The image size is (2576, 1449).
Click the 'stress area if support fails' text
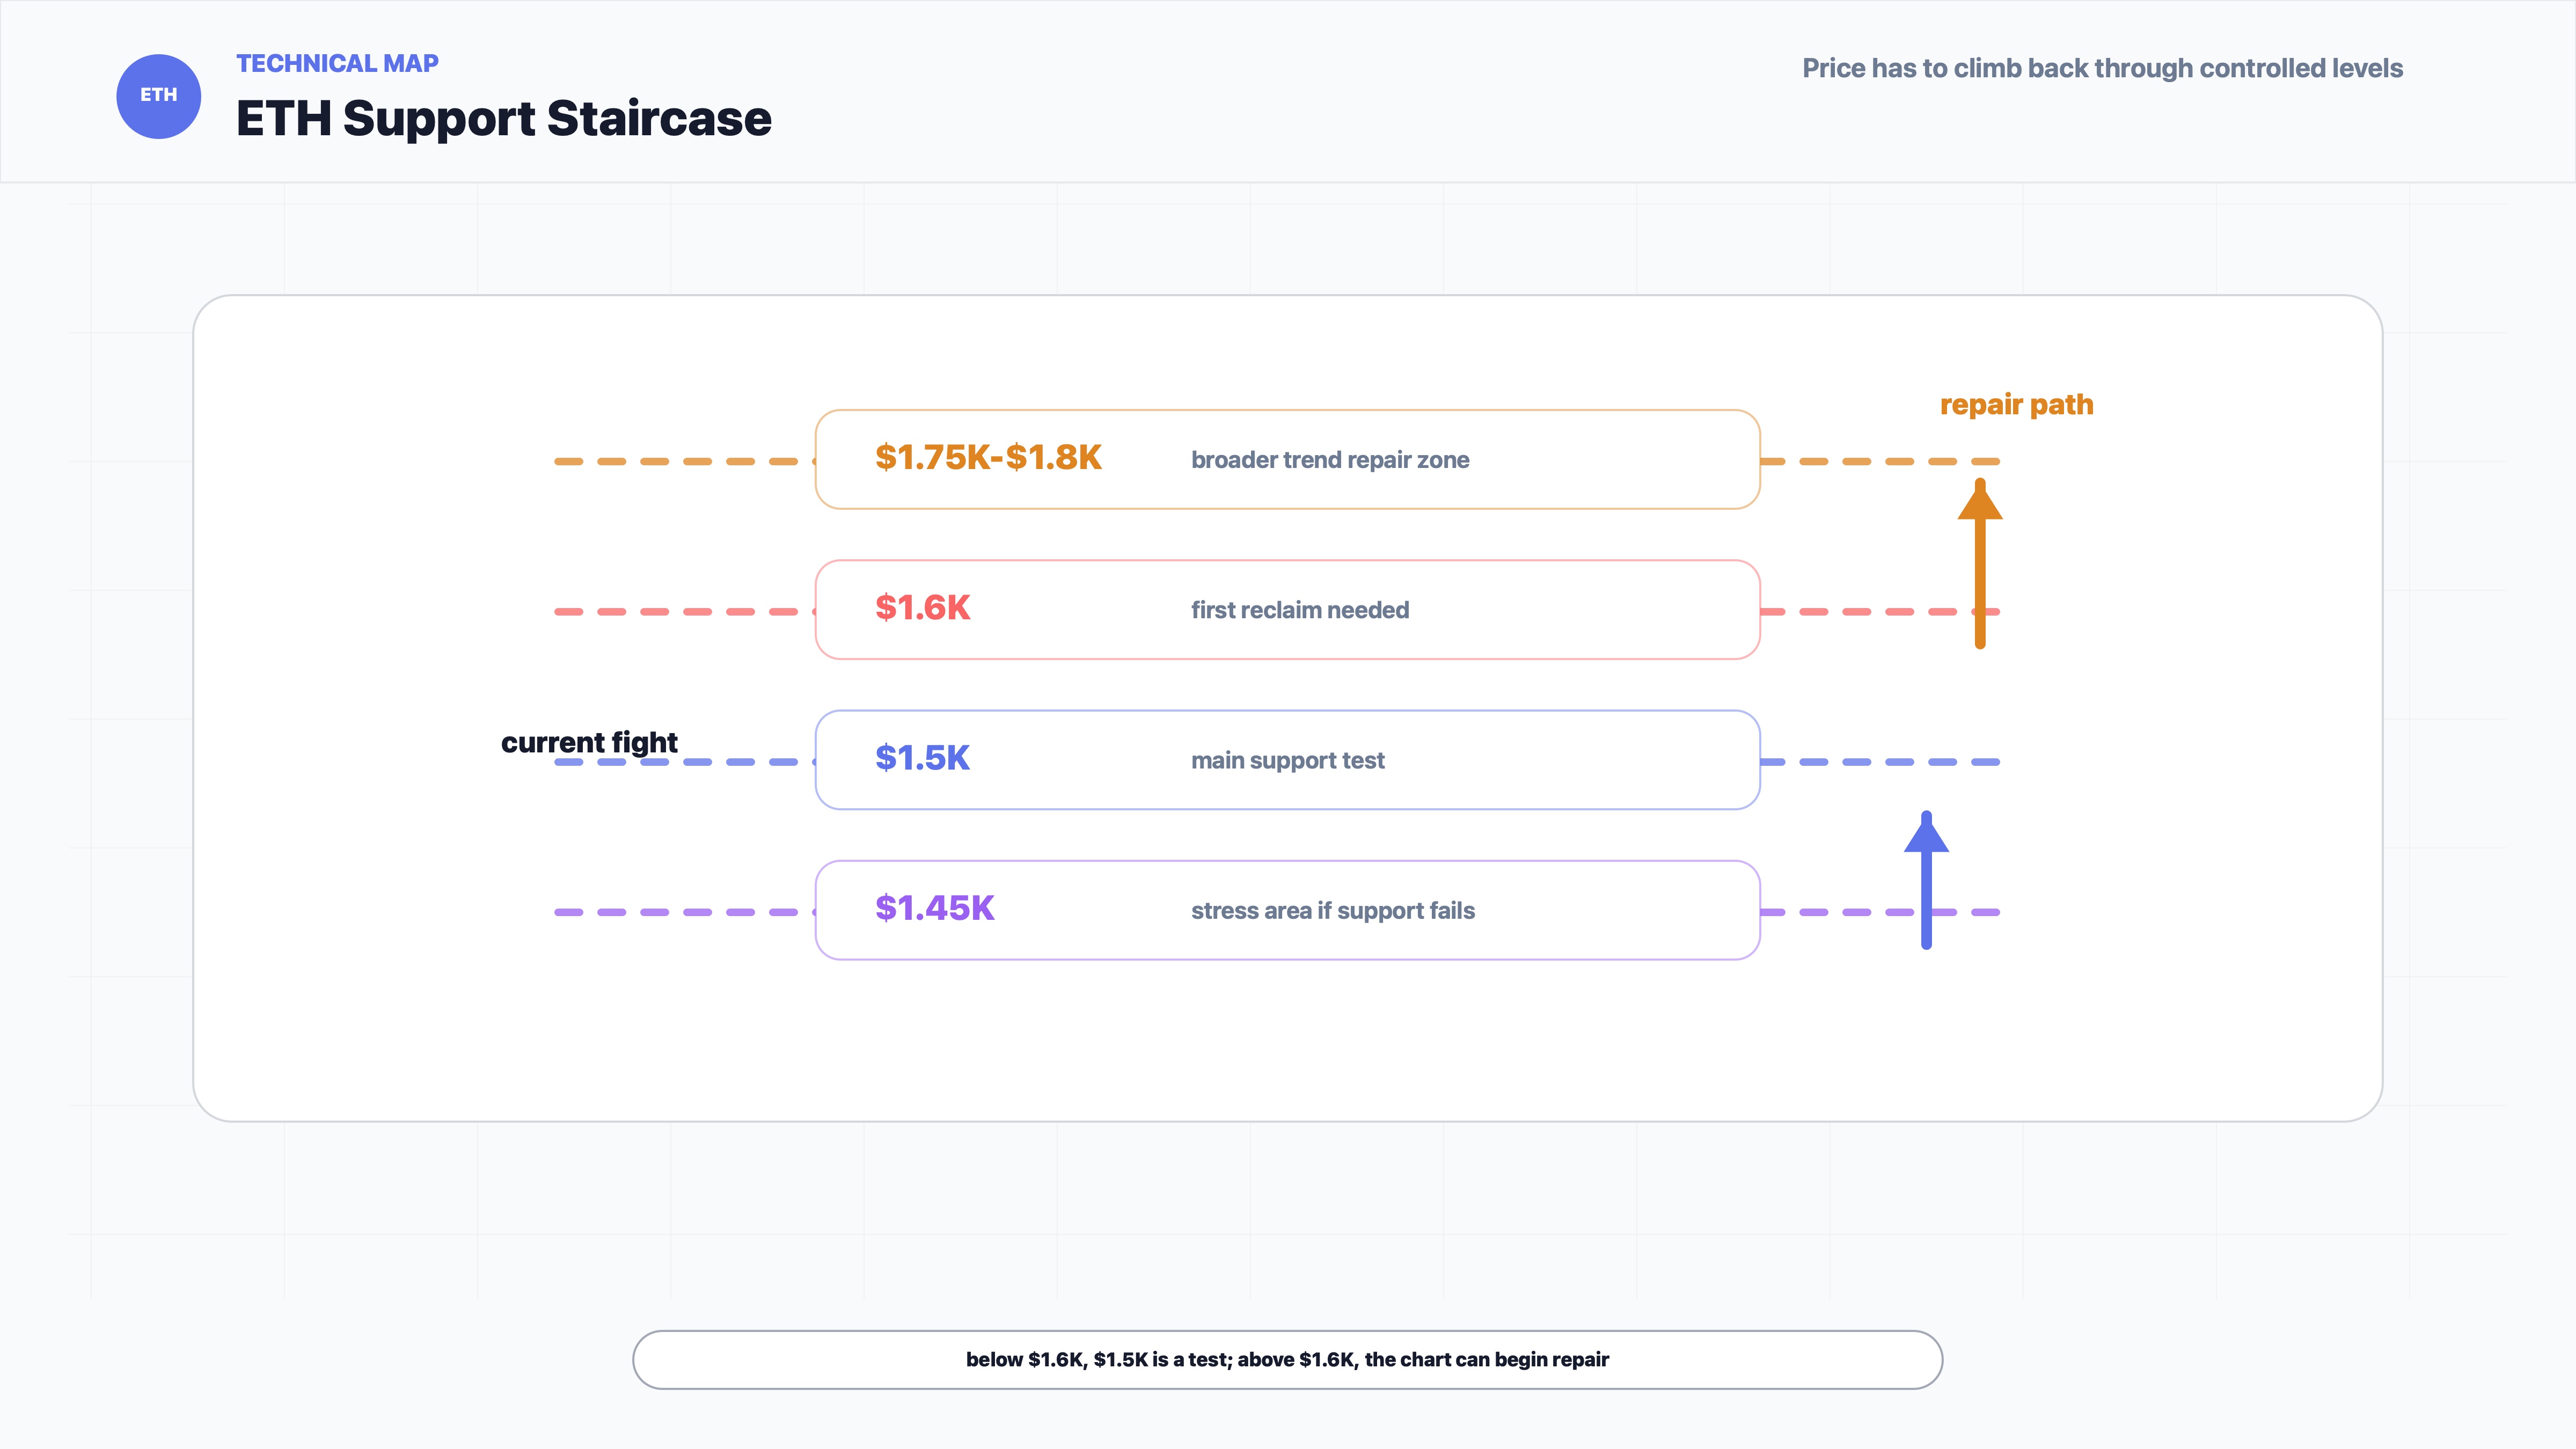[1333, 911]
